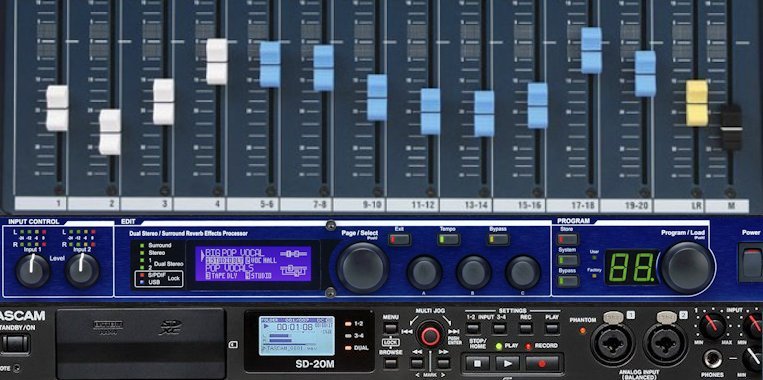The height and width of the screenshot is (380, 763).
Task: Click the rewind button under the jog dial
Action: click(417, 363)
